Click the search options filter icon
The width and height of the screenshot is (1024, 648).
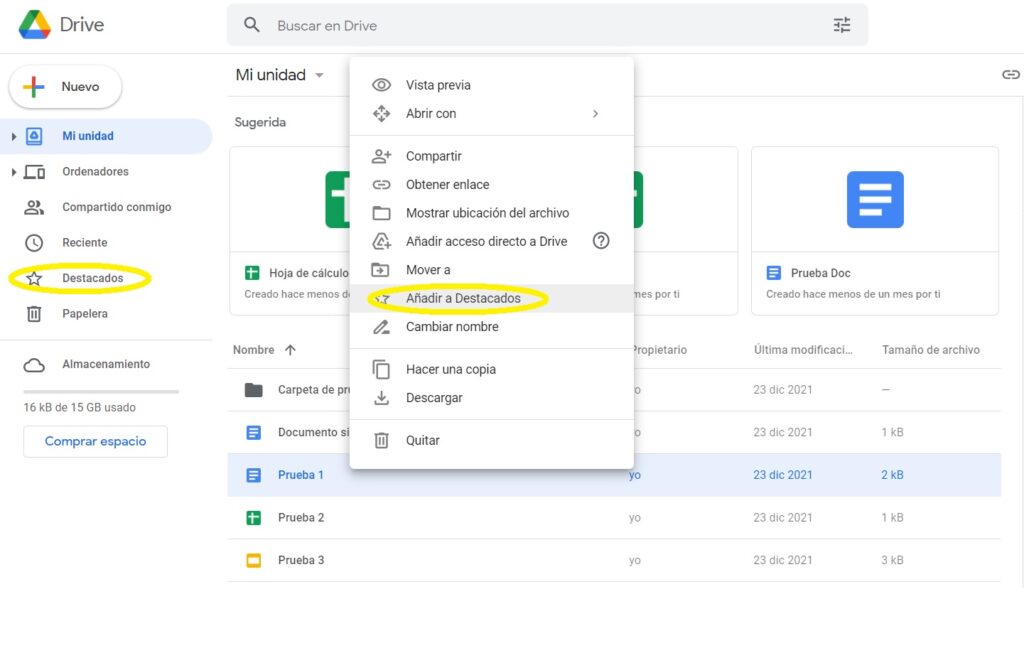point(842,25)
